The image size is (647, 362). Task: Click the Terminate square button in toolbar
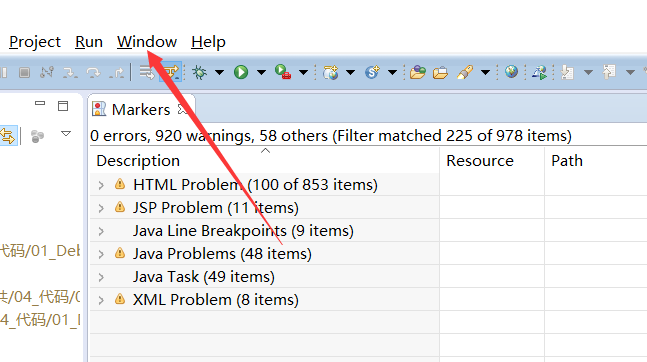24,73
